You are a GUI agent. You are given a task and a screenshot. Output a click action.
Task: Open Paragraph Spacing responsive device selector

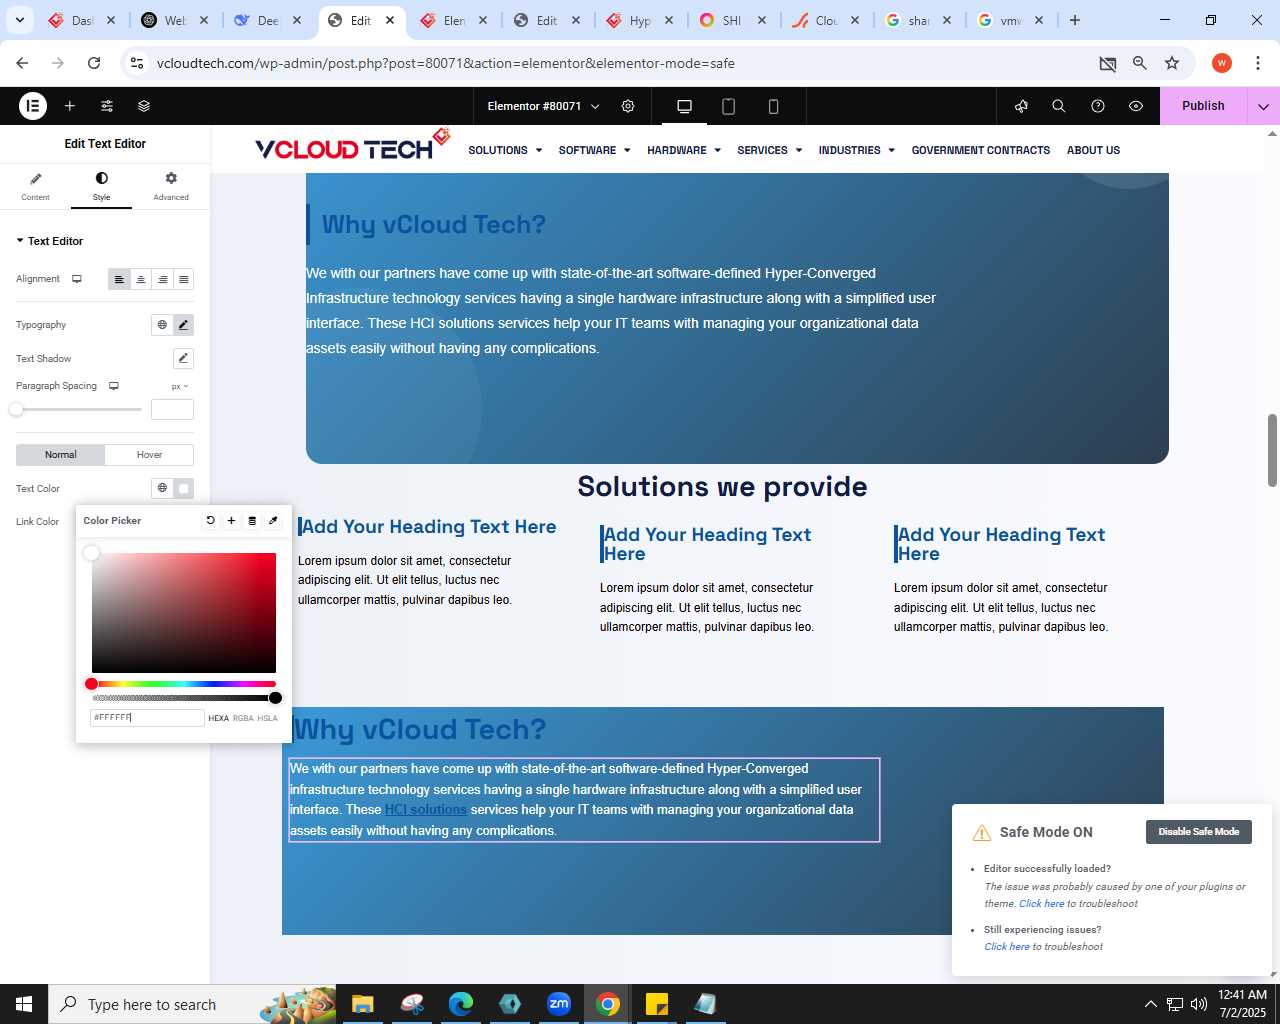(x=114, y=386)
